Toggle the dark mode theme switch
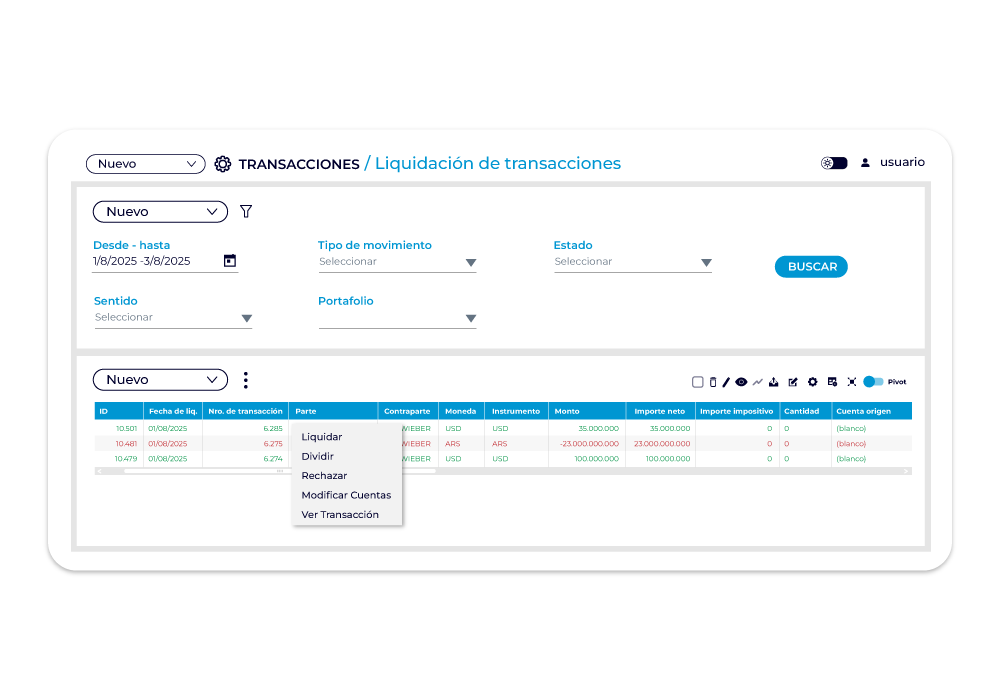The height and width of the screenshot is (700, 1000). point(834,163)
